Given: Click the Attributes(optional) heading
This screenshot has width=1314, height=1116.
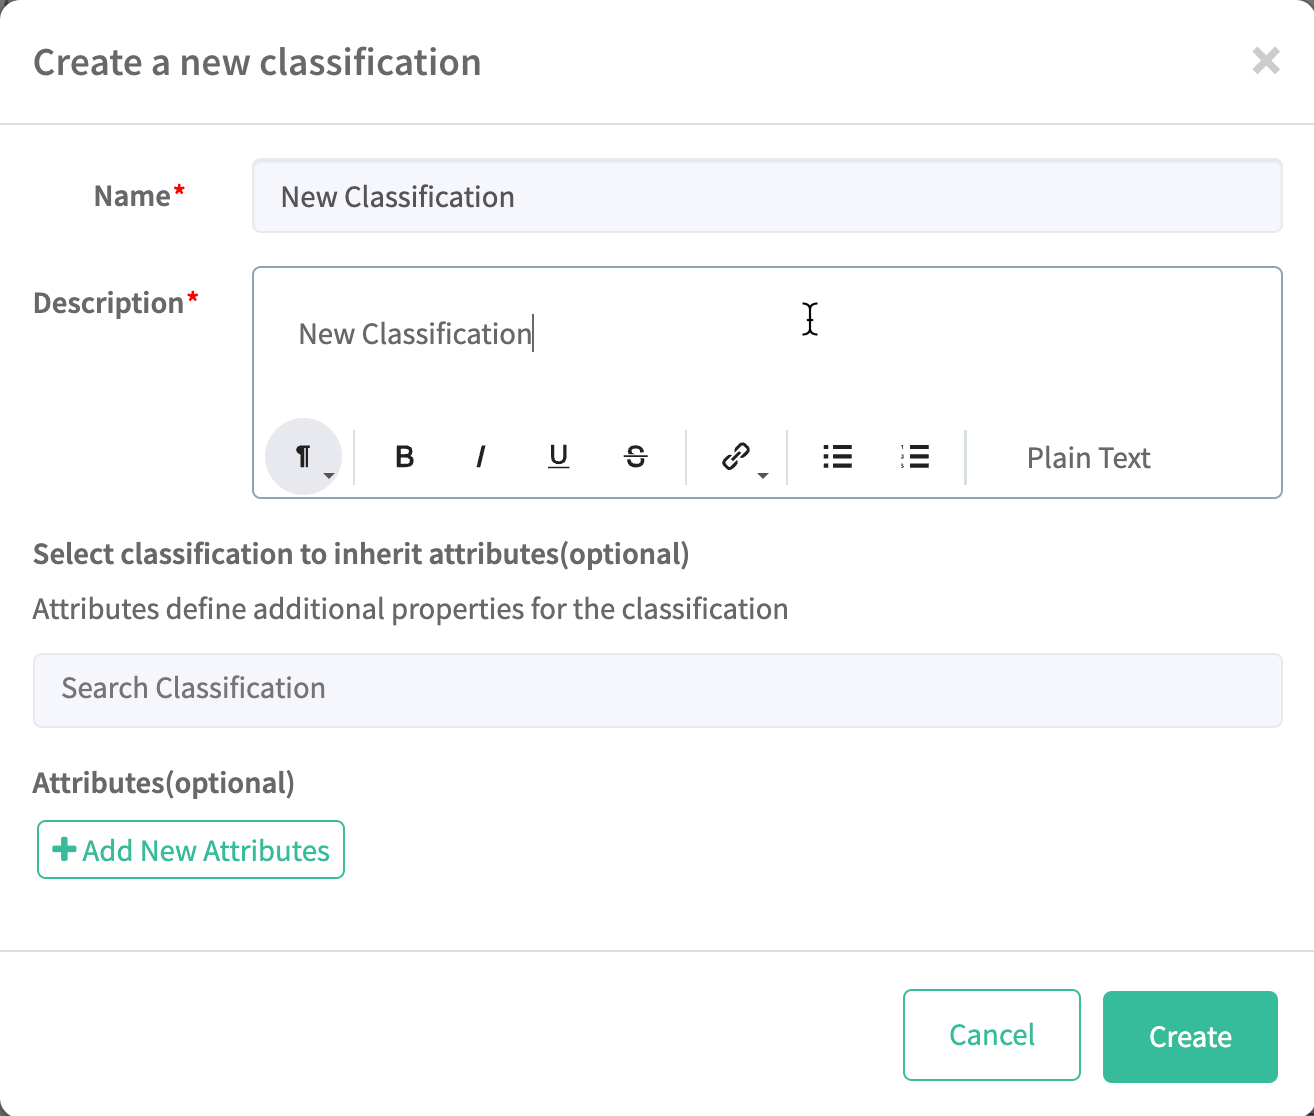Looking at the screenshot, I should [x=164, y=783].
